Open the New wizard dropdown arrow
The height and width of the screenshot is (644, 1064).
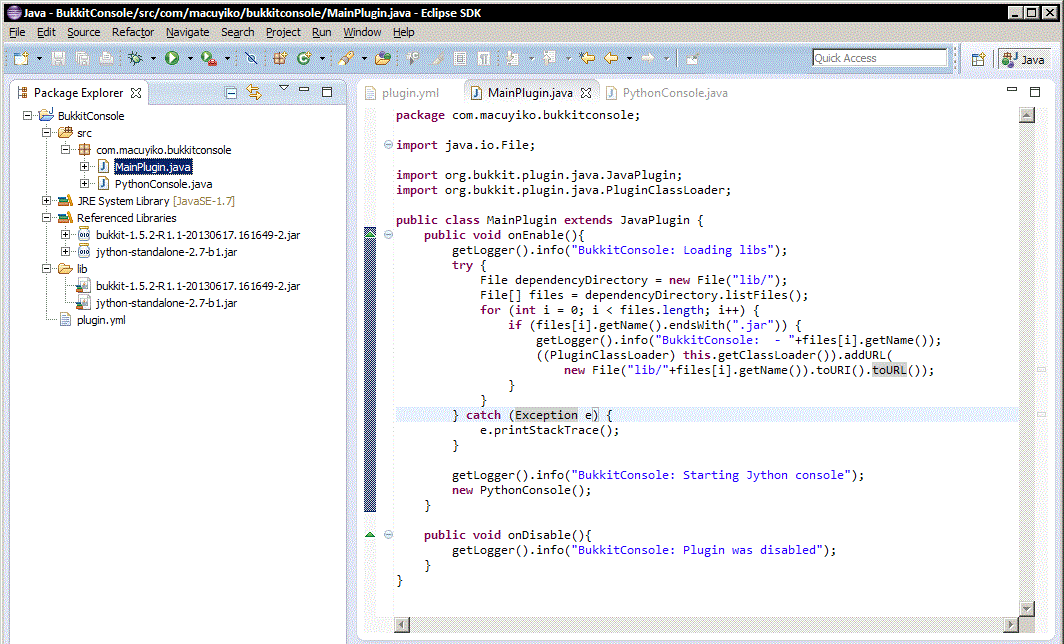(39, 59)
